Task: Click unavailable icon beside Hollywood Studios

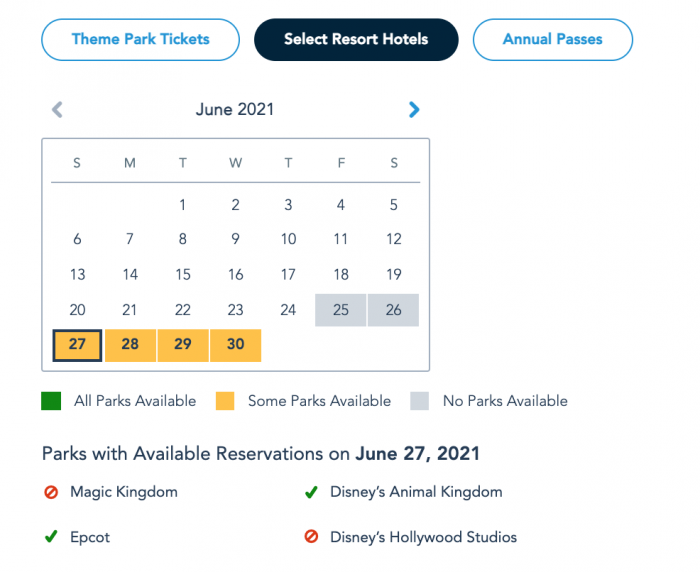Action: click(x=311, y=537)
